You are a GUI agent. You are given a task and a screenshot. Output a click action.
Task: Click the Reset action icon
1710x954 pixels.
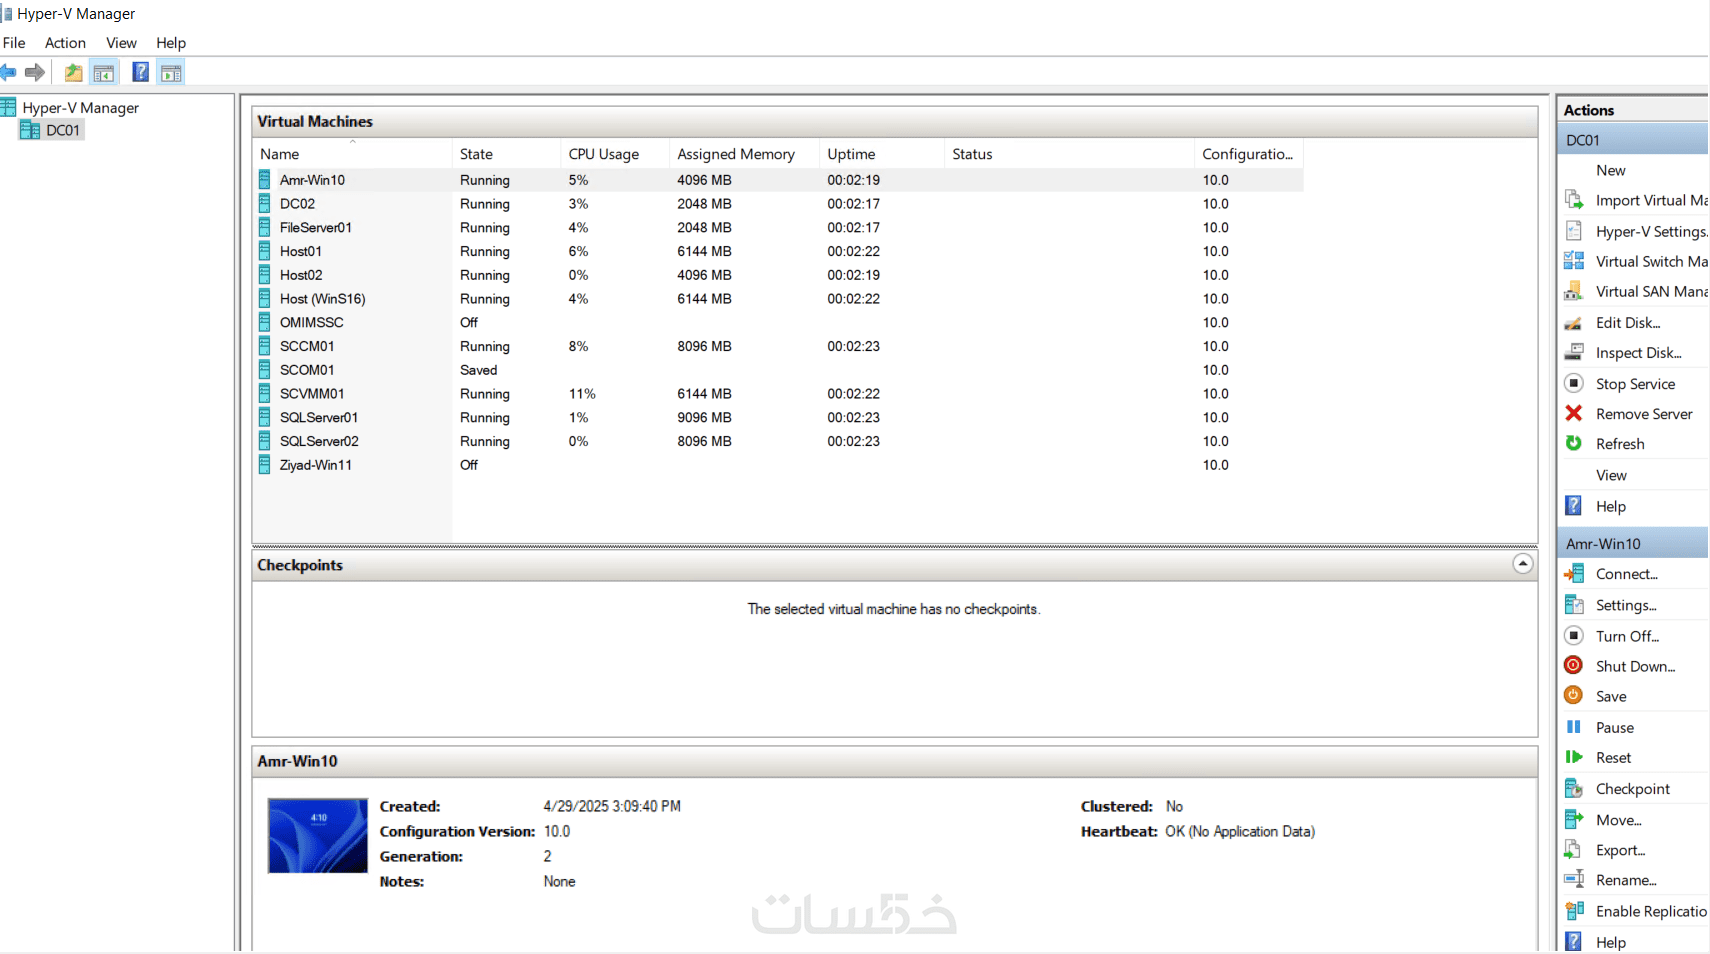pyautogui.click(x=1574, y=757)
